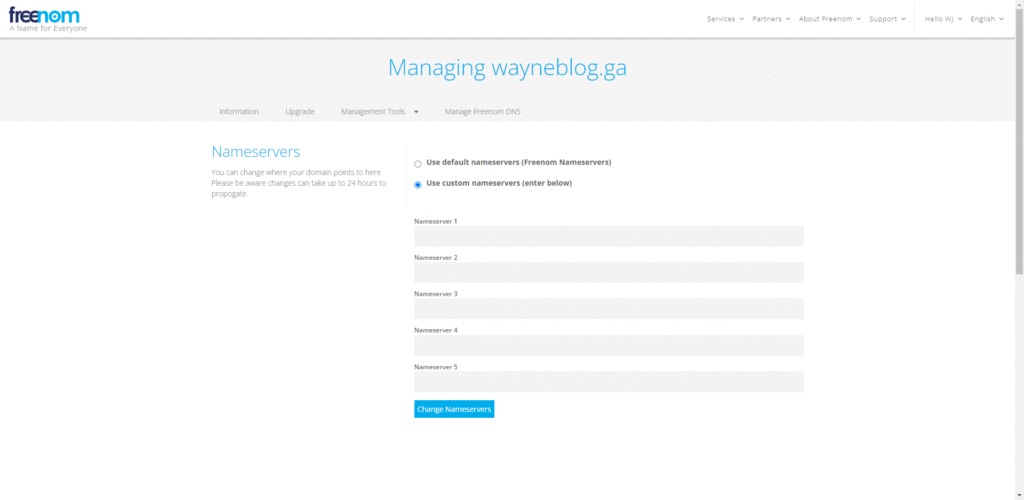Open the Manage Freenom DNS tab
1024x500 pixels.
pyautogui.click(x=482, y=111)
